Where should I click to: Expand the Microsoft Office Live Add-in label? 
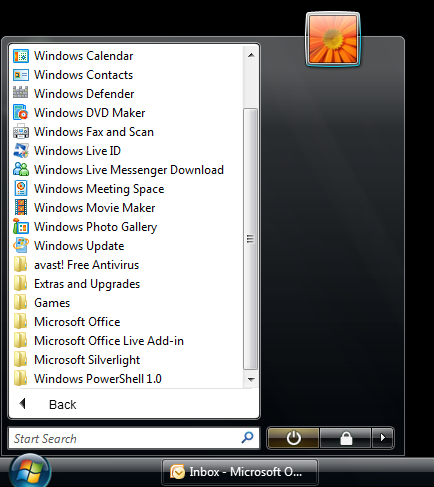click(x=109, y=341)
